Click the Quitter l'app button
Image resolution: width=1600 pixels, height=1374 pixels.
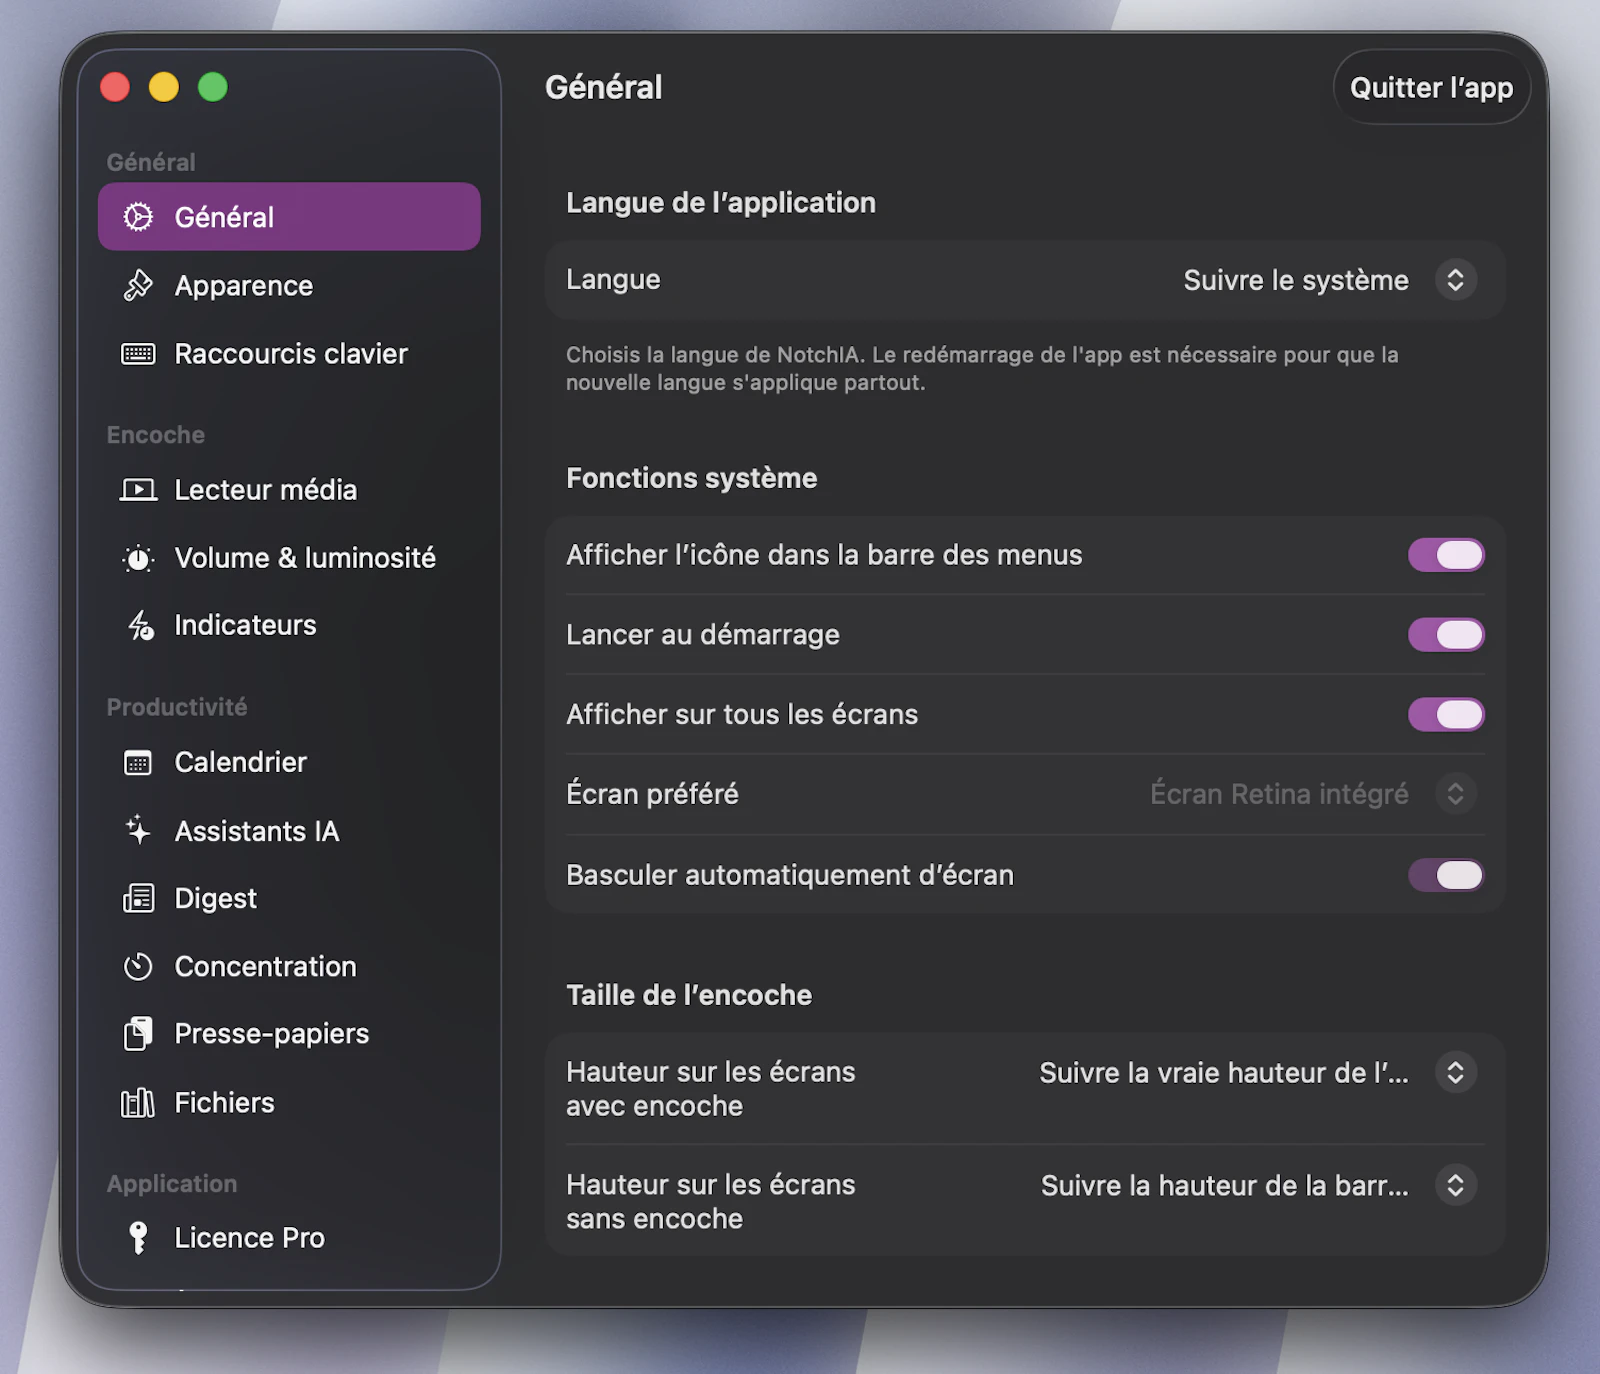(x=1431, y=88)
